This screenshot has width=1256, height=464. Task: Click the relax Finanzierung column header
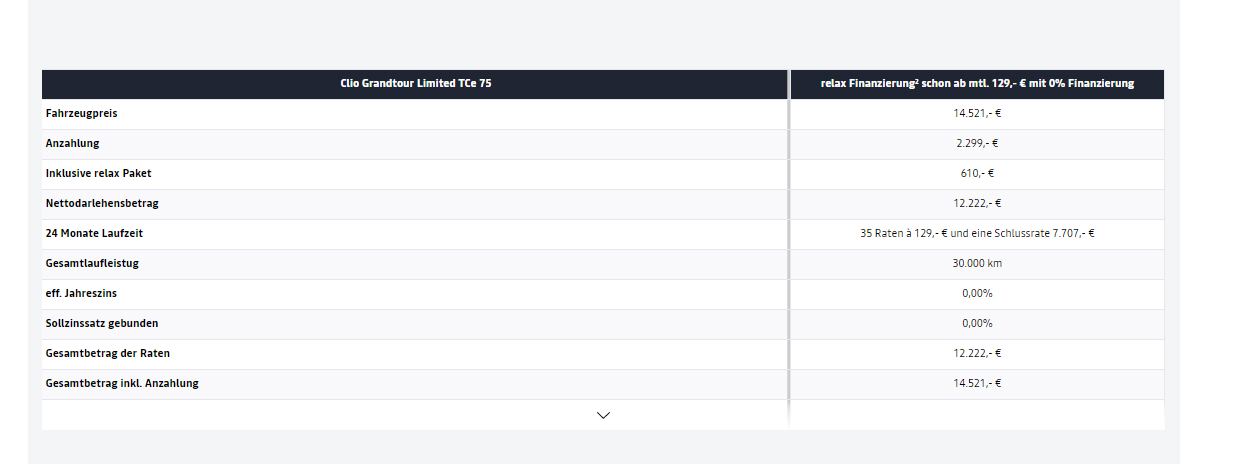[x=977, y=84]
